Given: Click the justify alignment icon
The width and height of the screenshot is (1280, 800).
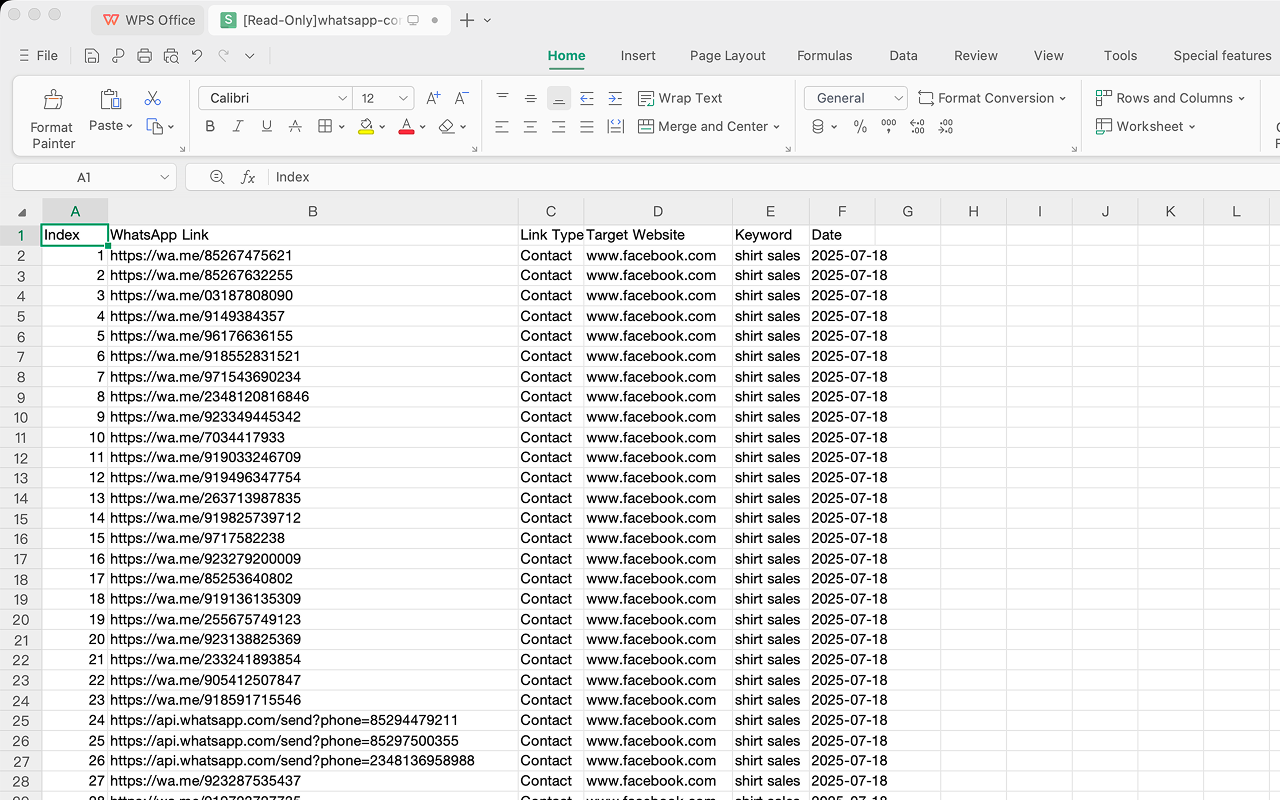Looking at the screenshot, I should [587, 126].
